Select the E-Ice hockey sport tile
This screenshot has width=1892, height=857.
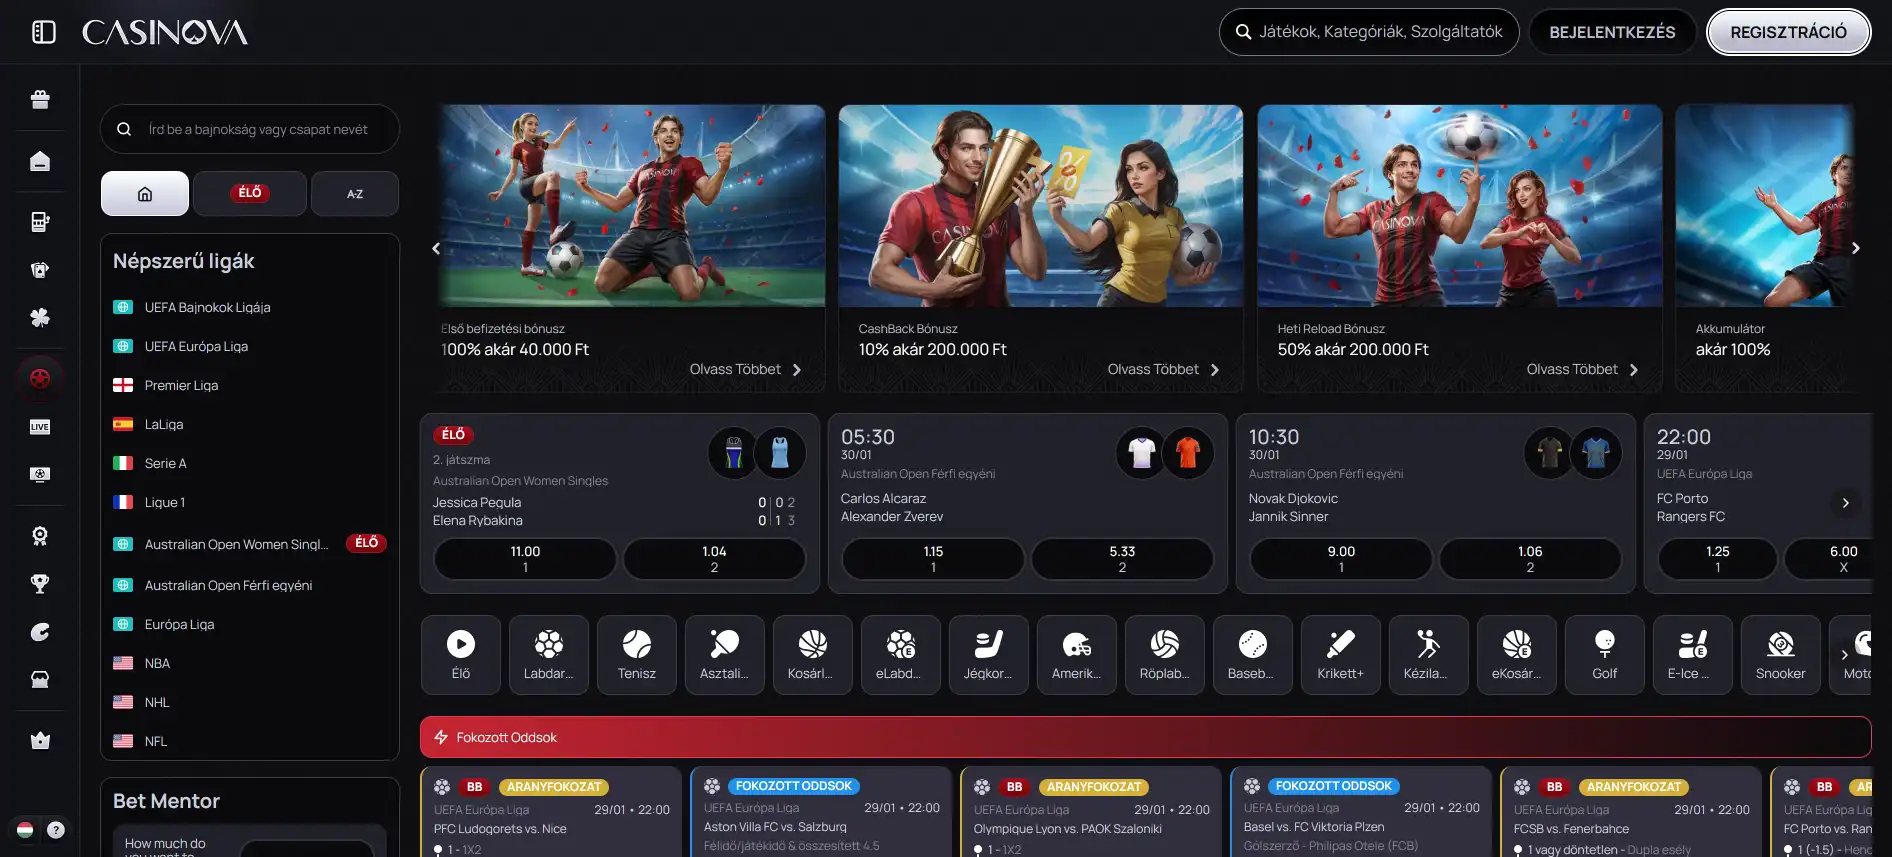[1693, 655]
